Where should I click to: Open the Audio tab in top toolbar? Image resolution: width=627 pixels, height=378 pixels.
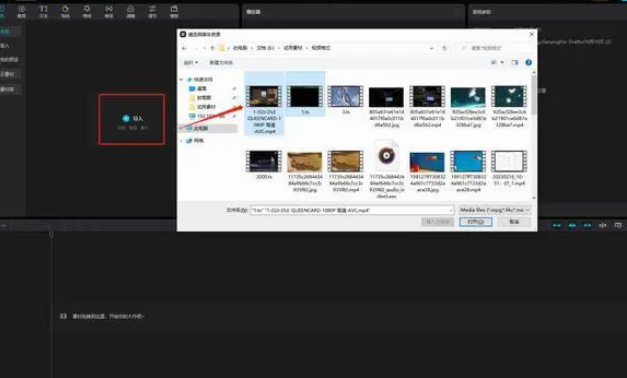click(x=22, y=11)
